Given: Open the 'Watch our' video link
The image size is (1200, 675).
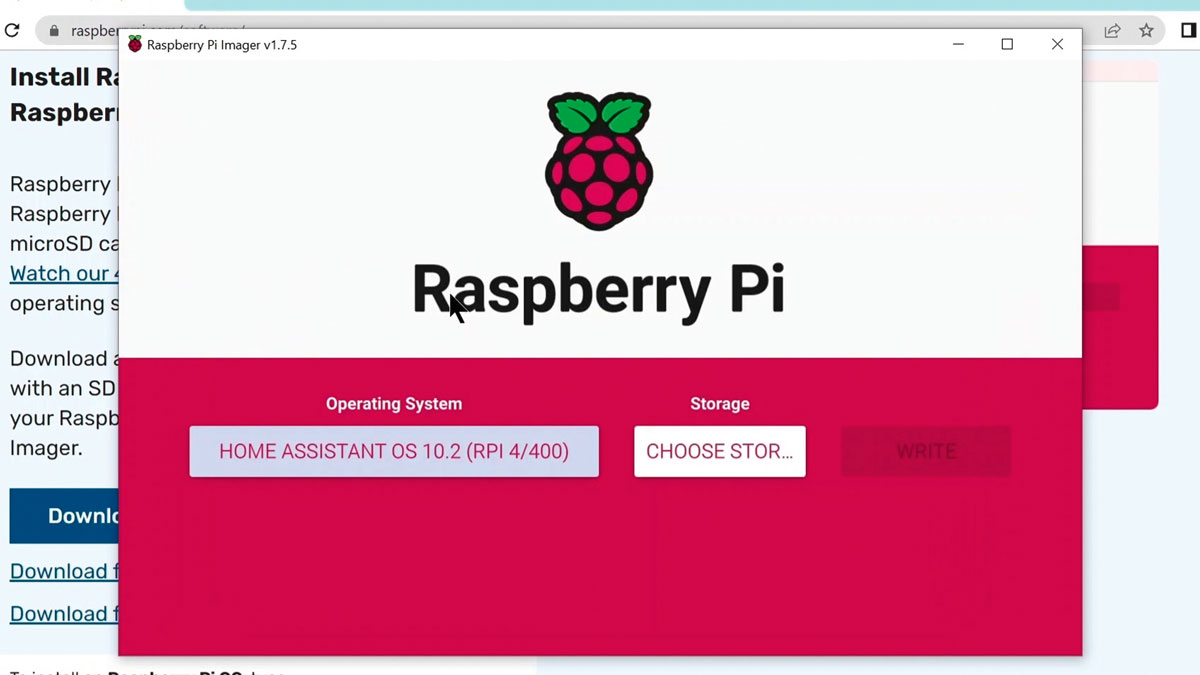Looking at the screenshot, I should pos(64,273).
